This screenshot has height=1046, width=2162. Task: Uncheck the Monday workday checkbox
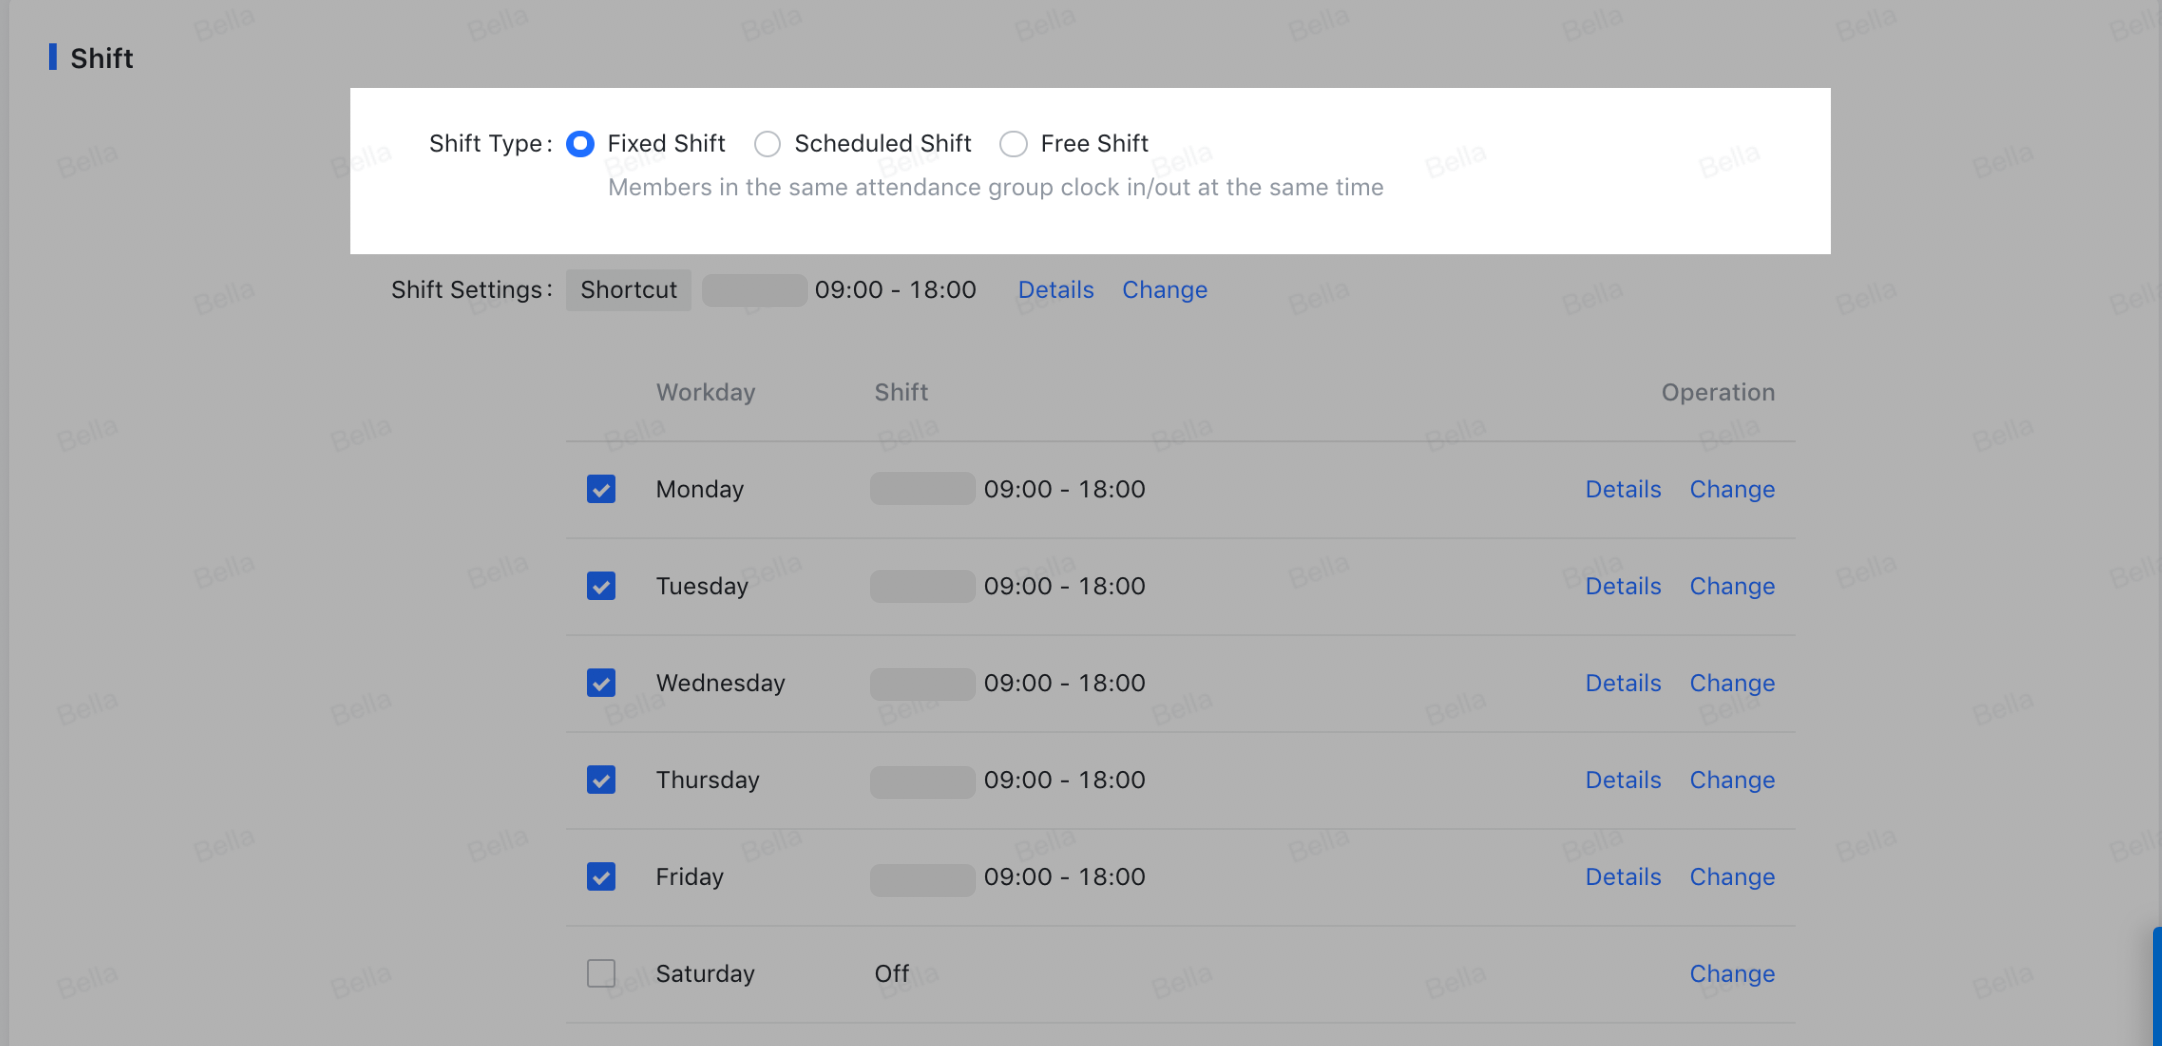[x=601, y=489]
